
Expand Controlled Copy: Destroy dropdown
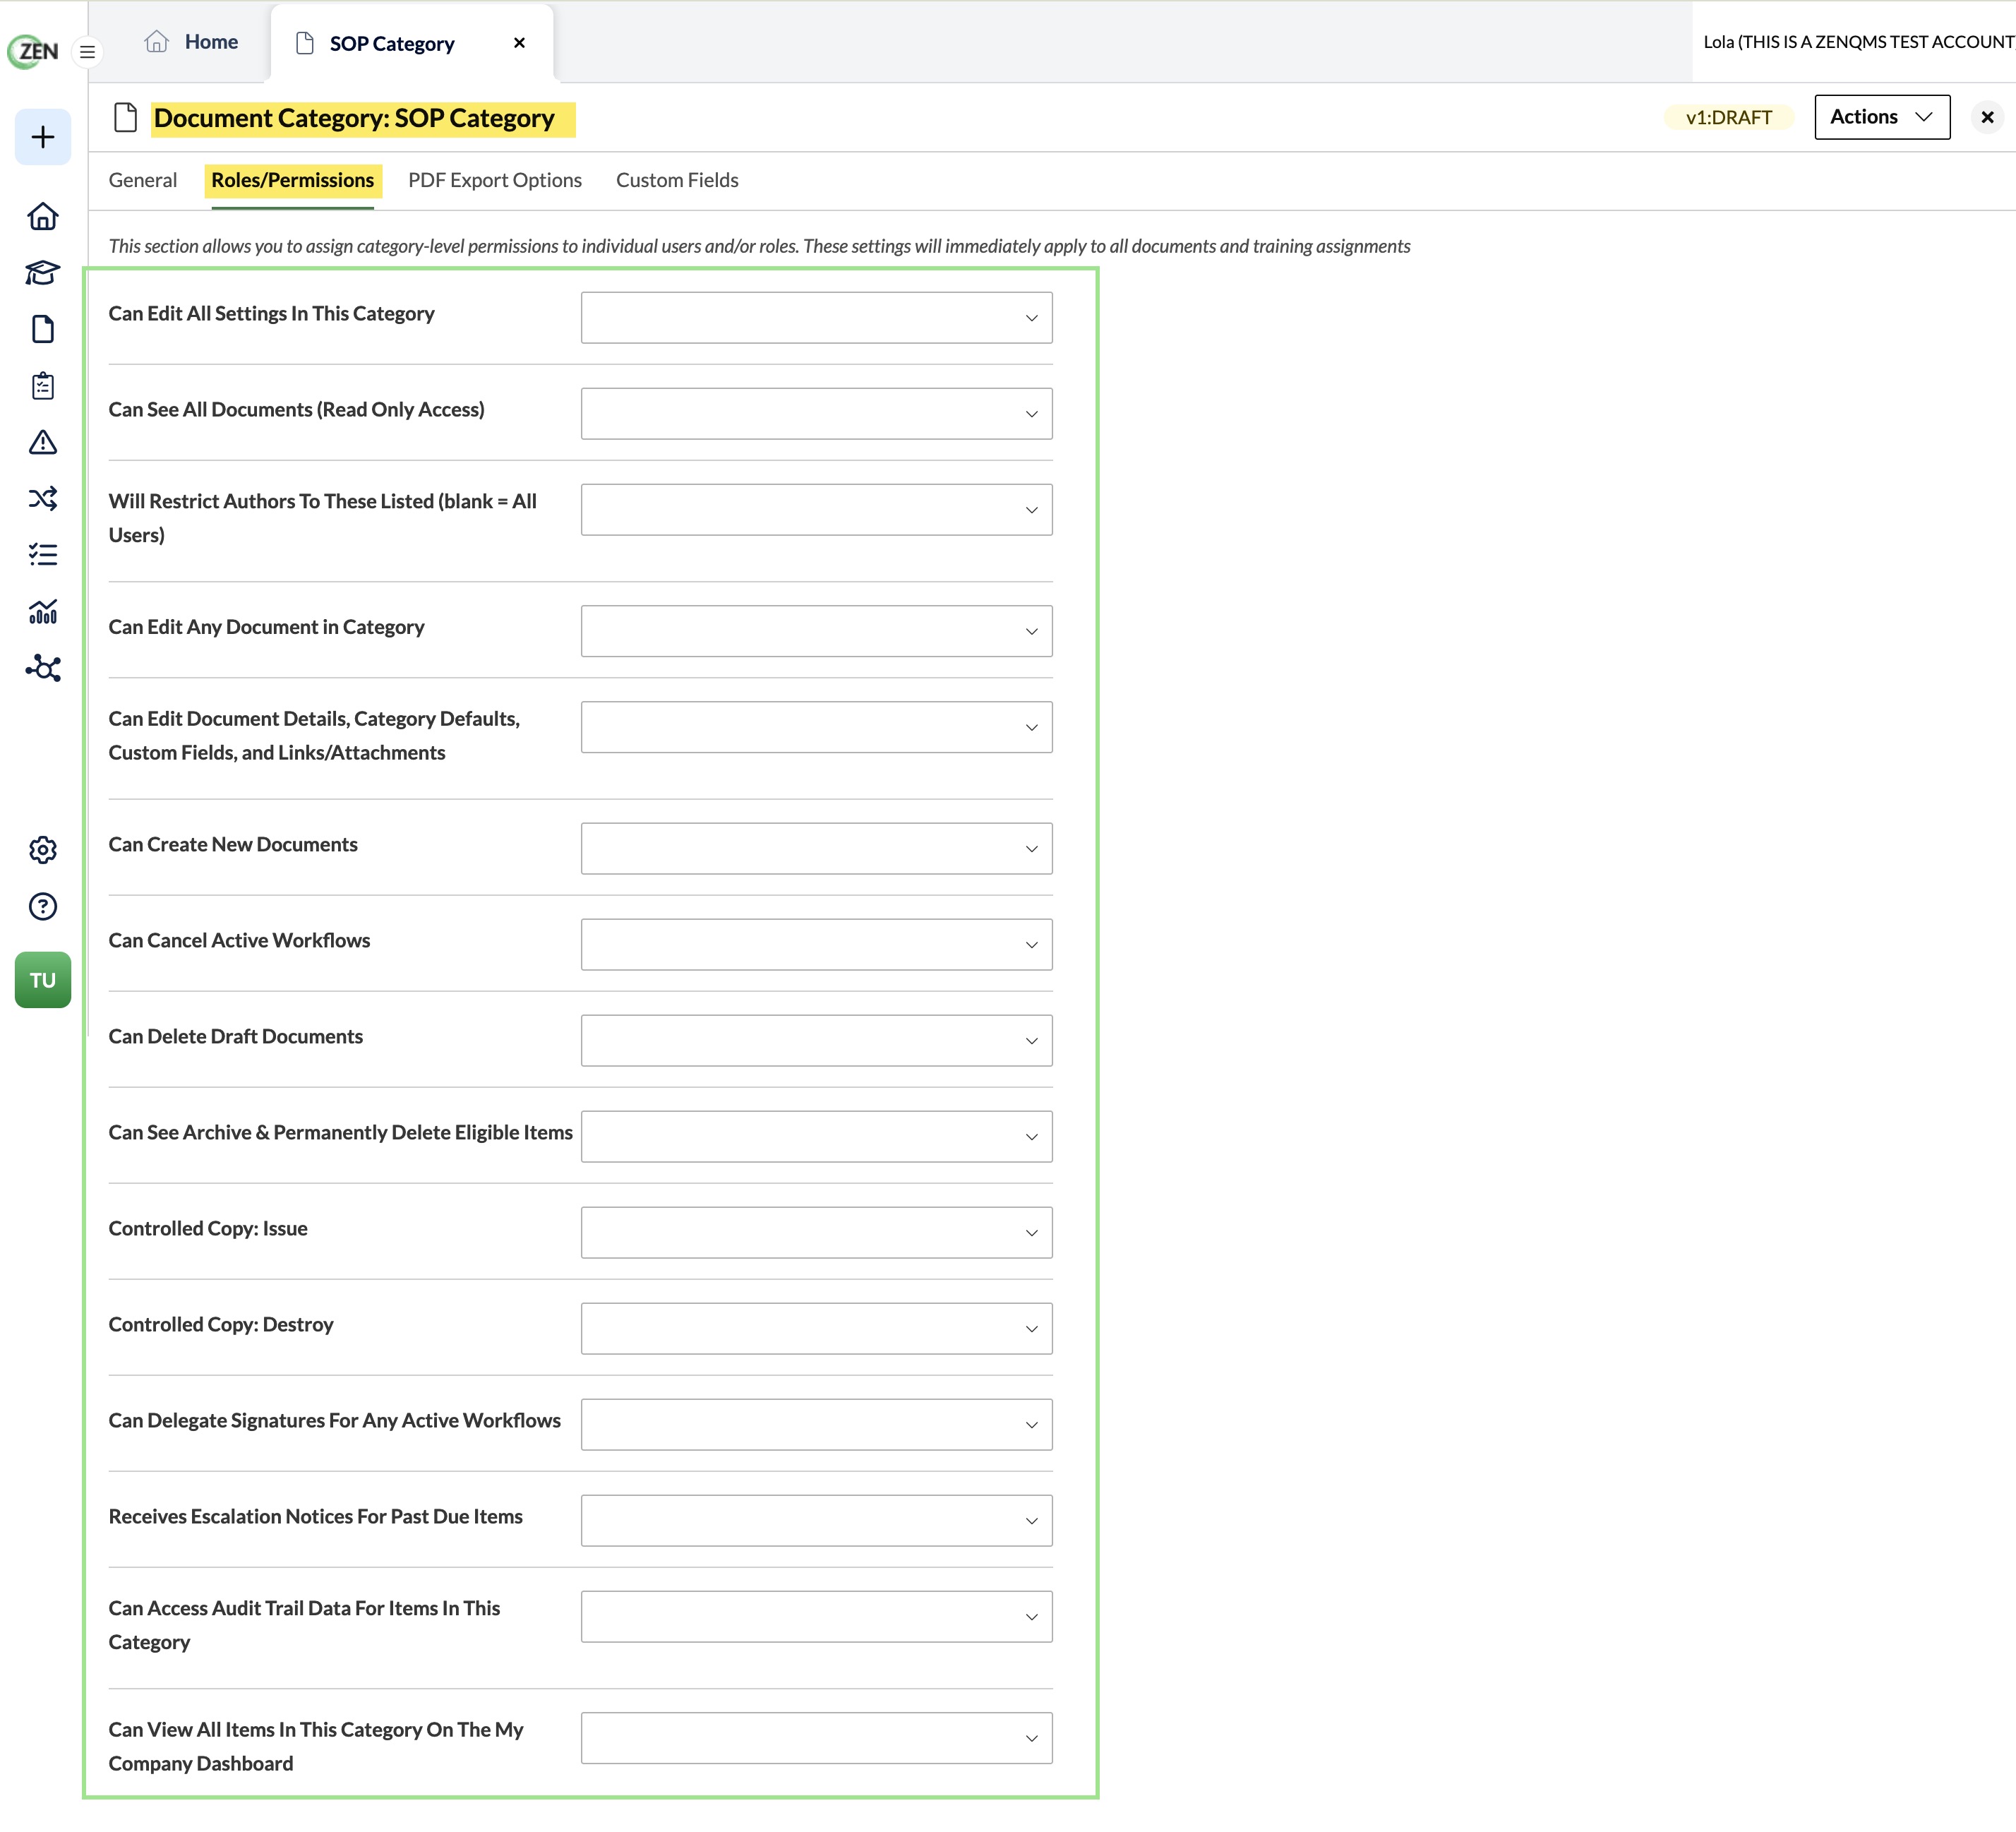816,1329
